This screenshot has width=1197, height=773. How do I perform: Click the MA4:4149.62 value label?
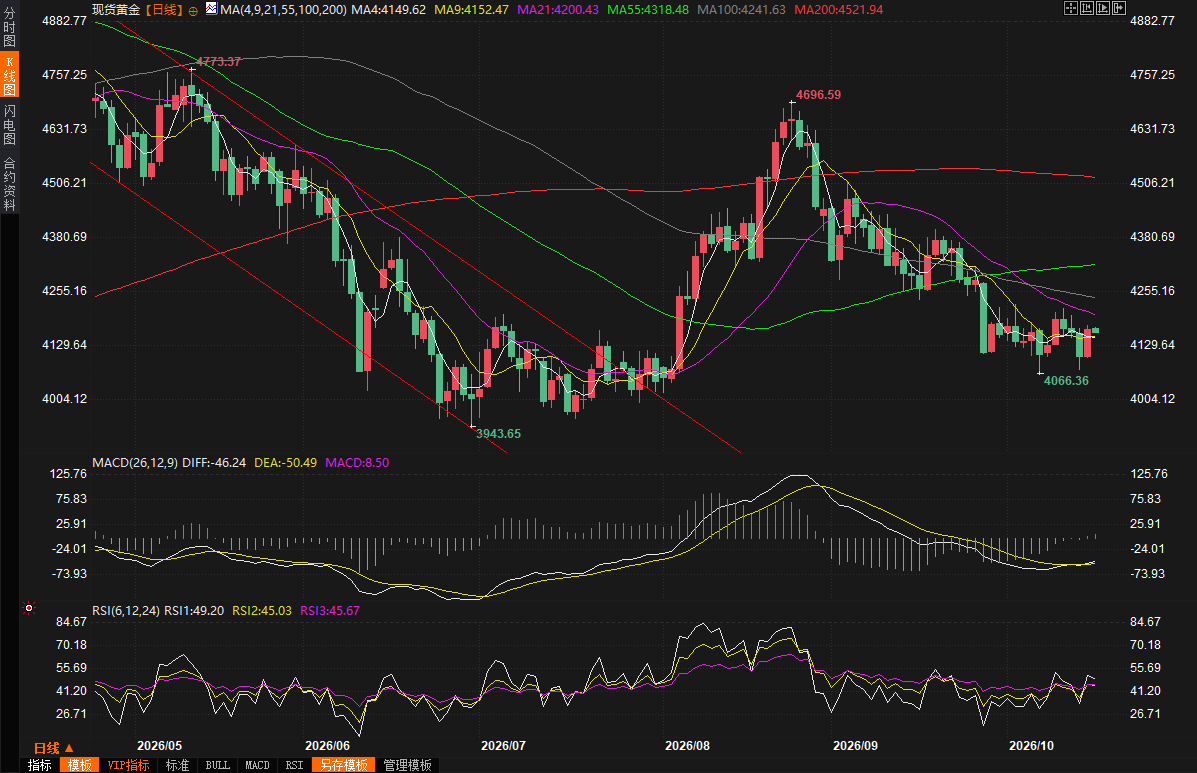(389, 9)
